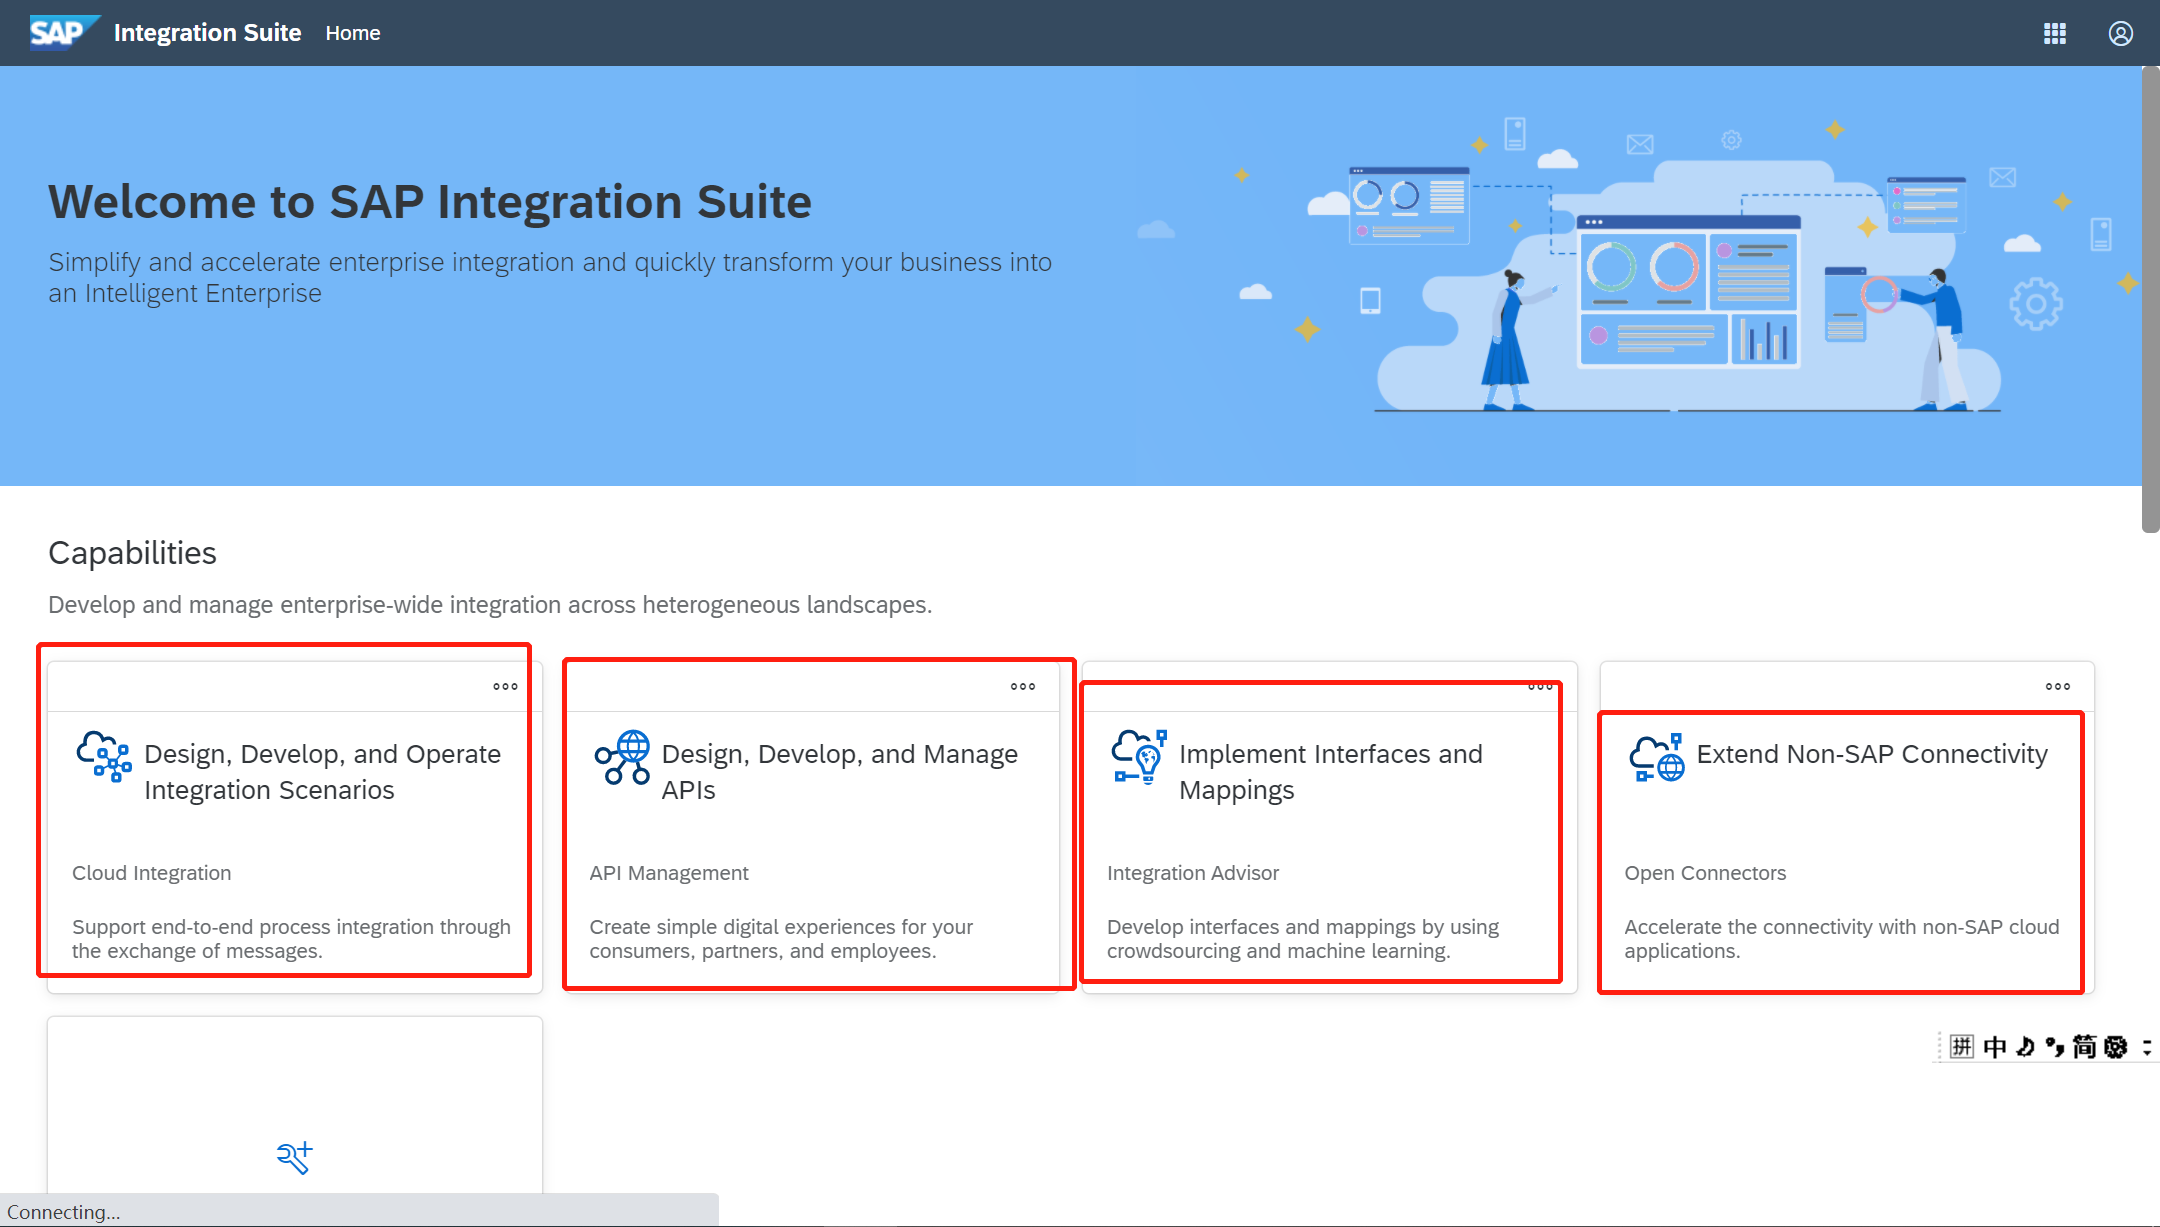Click the "Open Connectors" label
The image size is (2160, 1227).
(1705, 873)
